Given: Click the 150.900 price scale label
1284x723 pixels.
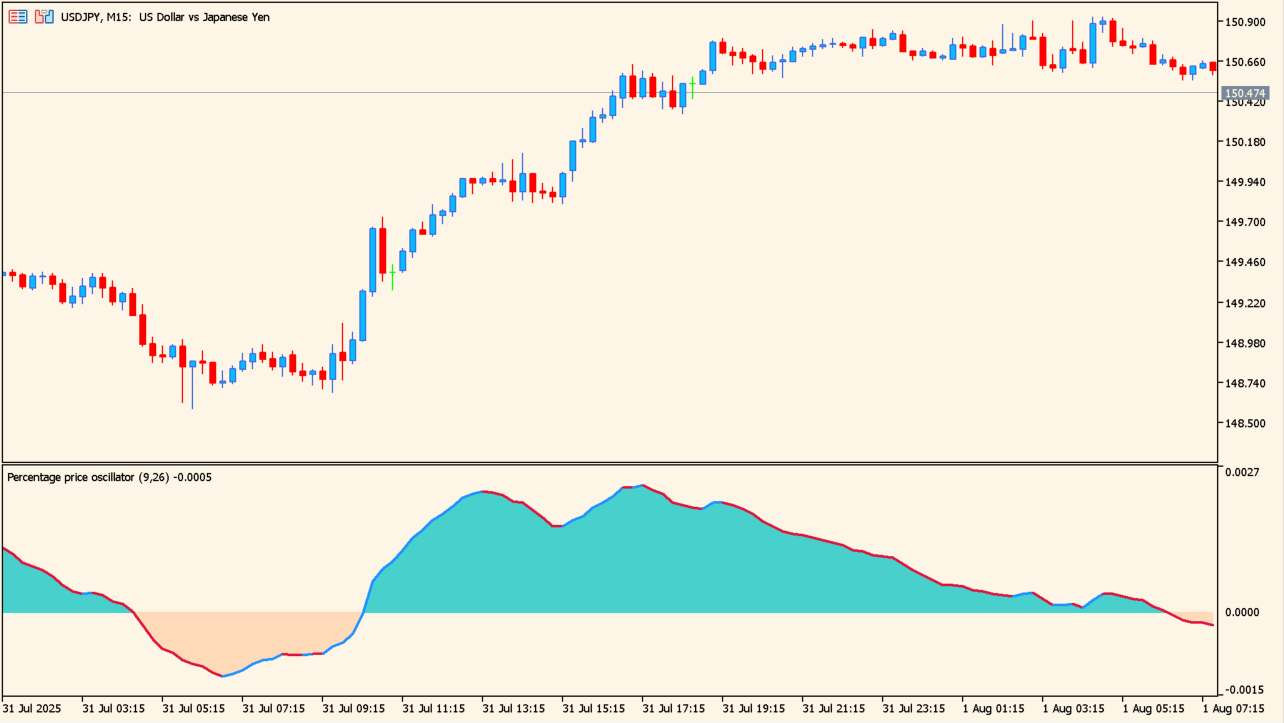Looking at the screenshot, I should (1246, 22).
